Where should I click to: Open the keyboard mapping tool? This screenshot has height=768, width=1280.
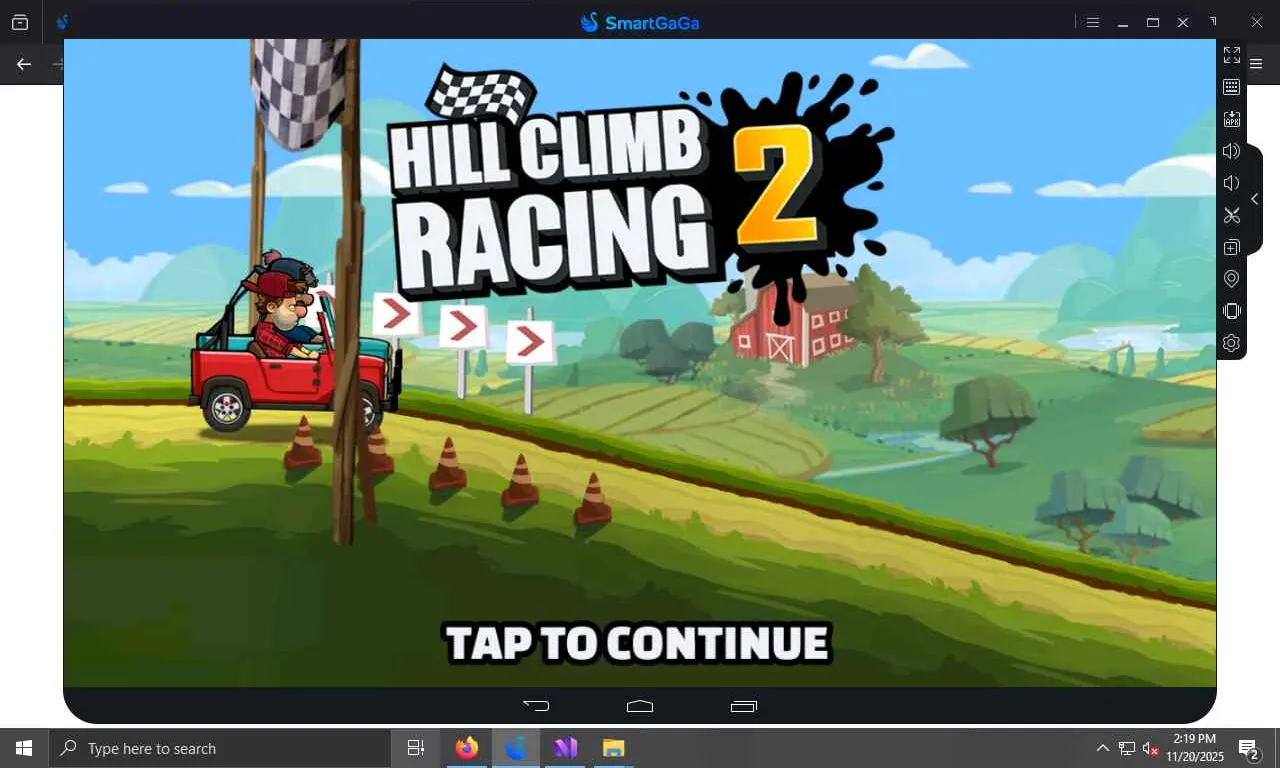[x=1231, y=87]
